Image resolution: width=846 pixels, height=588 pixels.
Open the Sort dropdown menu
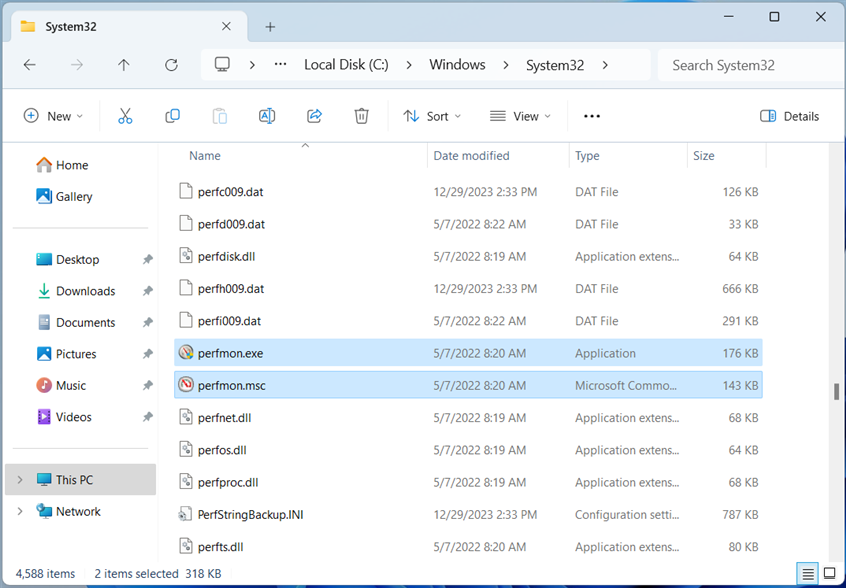click(x=432, y=116)
